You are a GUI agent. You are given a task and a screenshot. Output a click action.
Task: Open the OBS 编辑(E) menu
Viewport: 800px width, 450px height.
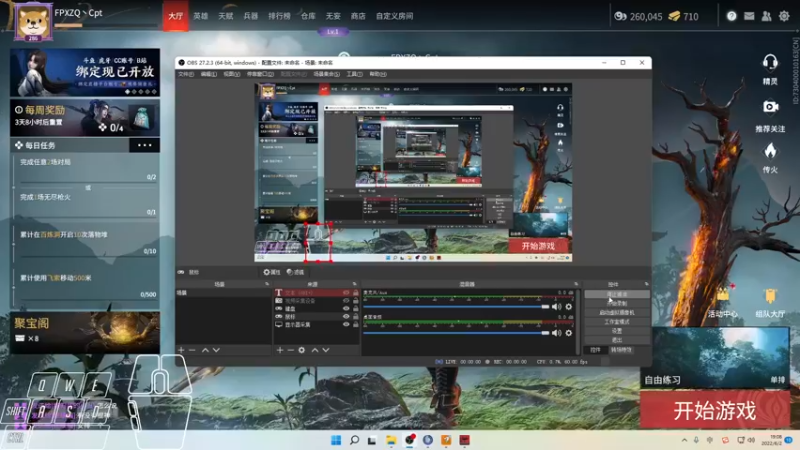pos(209,74)
